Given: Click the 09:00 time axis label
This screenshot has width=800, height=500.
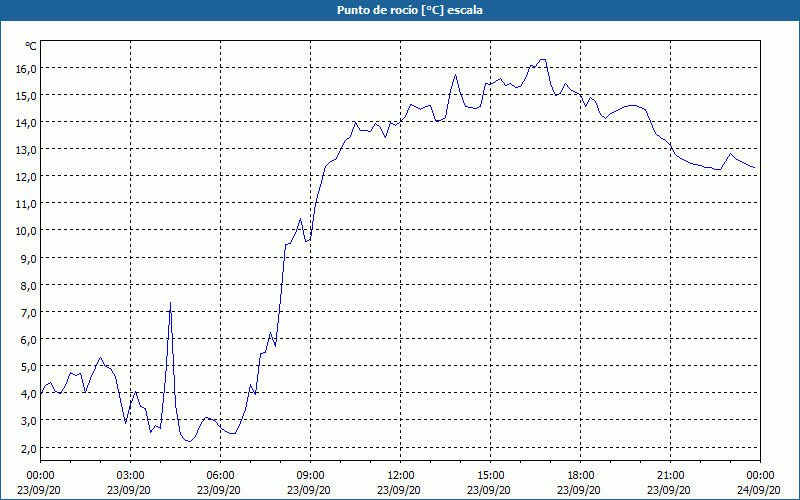Looking at the screenshot, I should coord(310,476).
